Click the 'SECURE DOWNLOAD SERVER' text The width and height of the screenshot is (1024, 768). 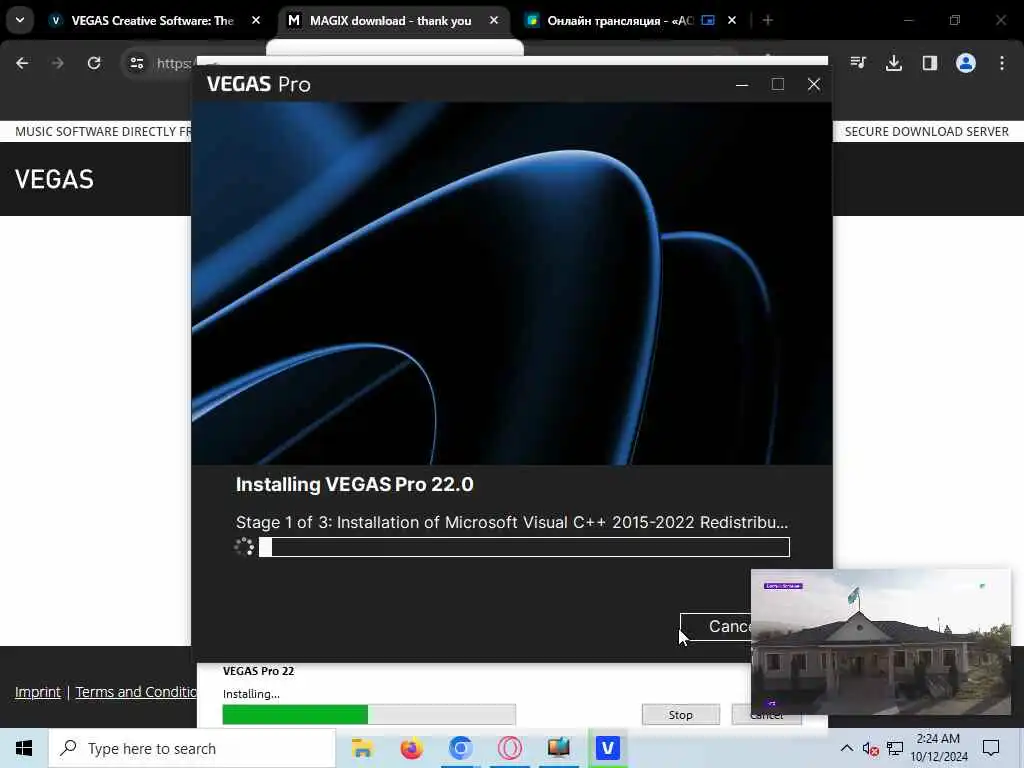click(927, 132)
